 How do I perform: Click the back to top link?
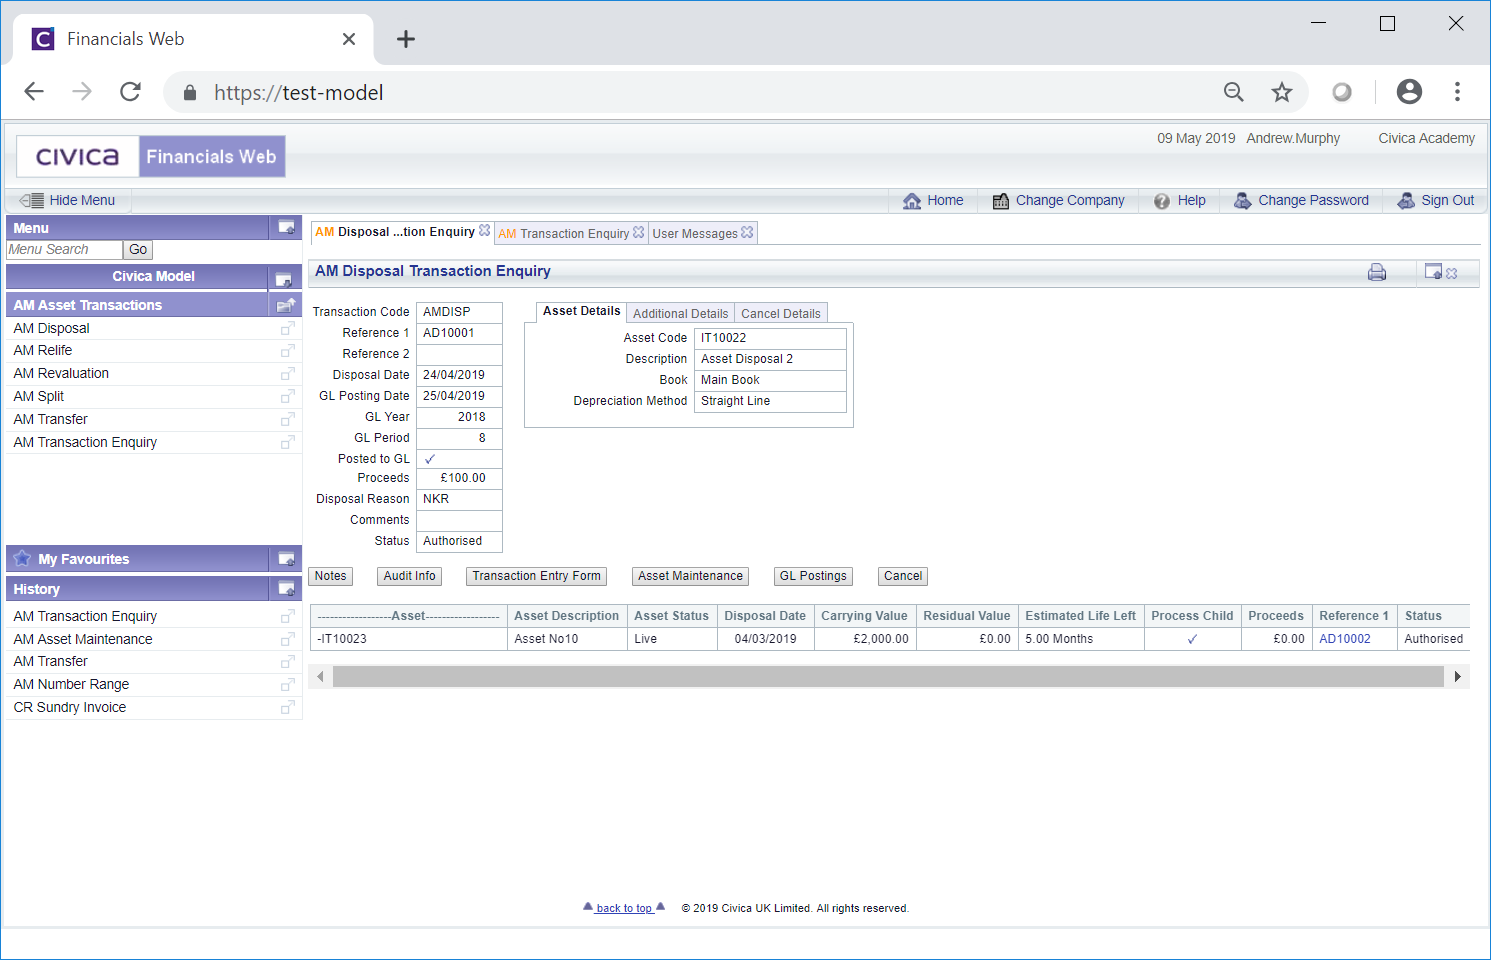coord(624,908)
